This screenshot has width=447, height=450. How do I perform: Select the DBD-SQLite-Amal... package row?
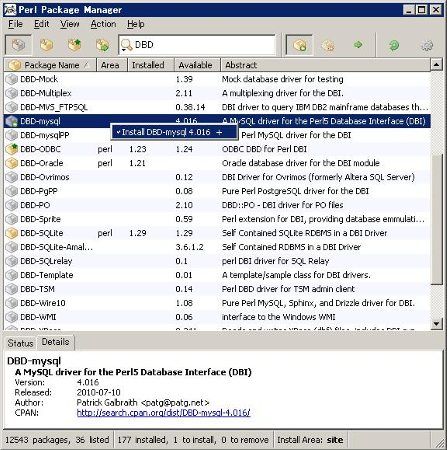pyautogui.click(x=217, y=247)
